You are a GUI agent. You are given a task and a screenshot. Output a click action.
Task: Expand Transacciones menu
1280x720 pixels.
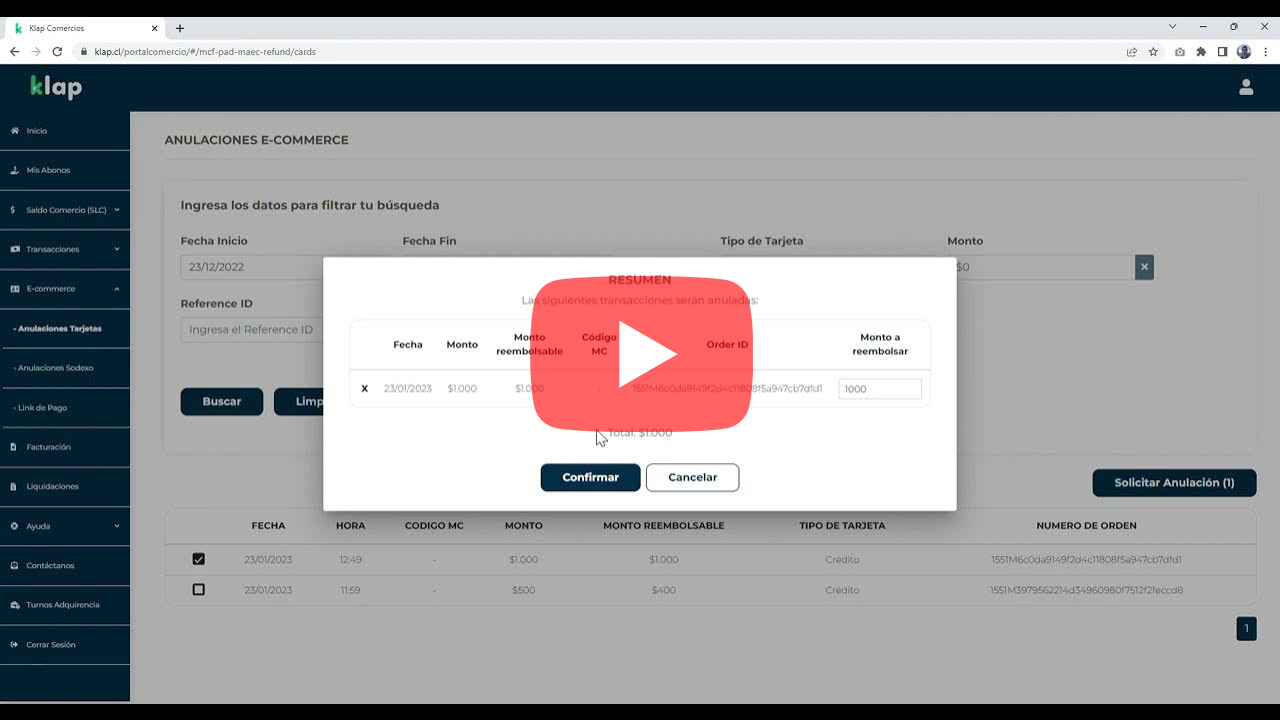pyautogui.click(x=65, y=249)
